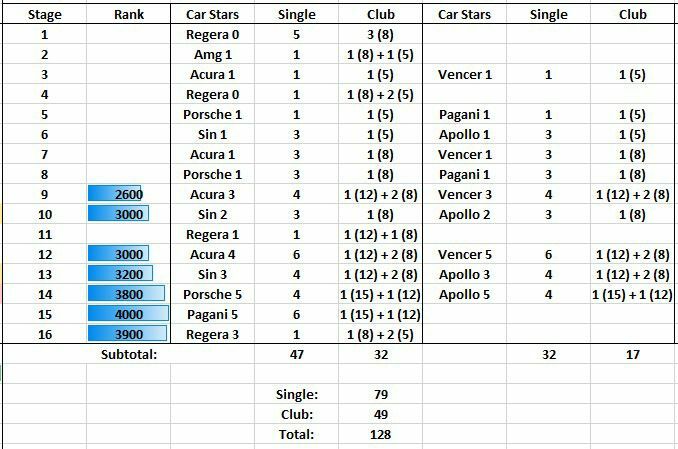The width and height of the screenshot is (678, 449).
Task: Select the Apollo 5 cell
Action: click(465, 294)
